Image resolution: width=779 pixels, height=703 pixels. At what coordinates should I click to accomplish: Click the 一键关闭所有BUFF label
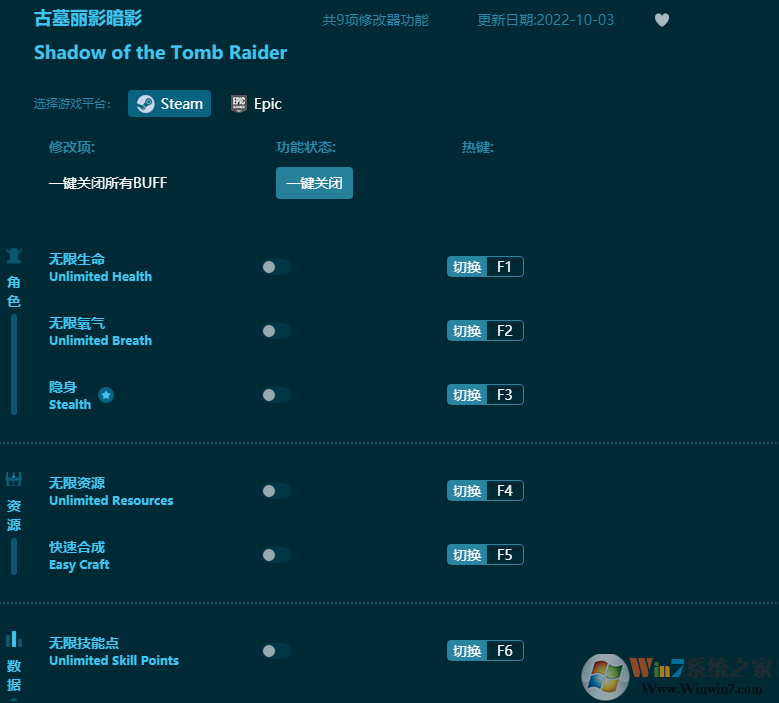tap(108, 183)
